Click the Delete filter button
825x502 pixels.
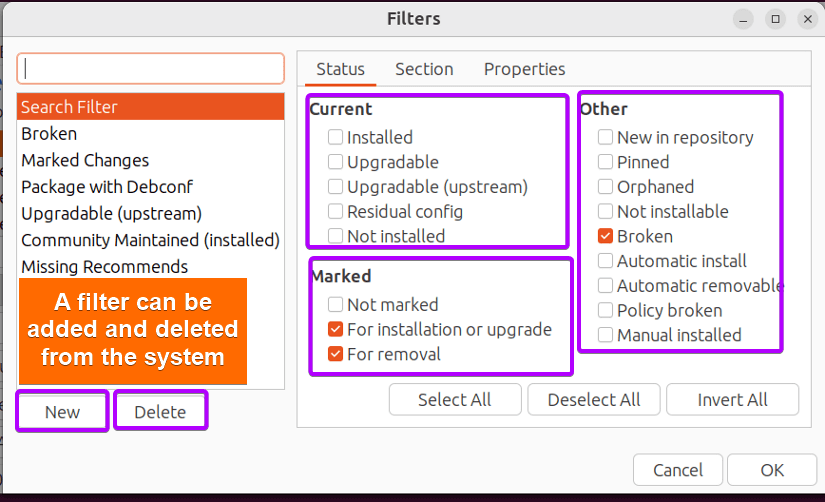pos(160,411)
